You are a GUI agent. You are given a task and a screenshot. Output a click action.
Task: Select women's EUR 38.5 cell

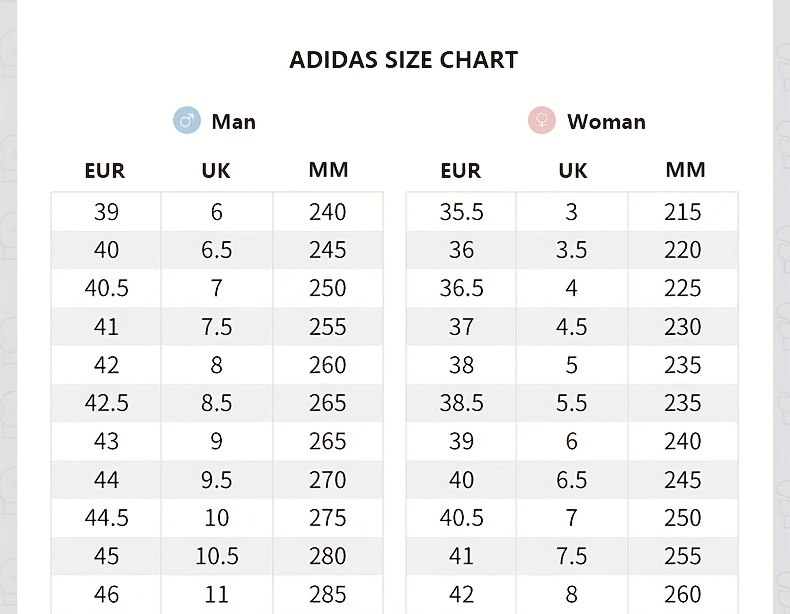point(462,403)
